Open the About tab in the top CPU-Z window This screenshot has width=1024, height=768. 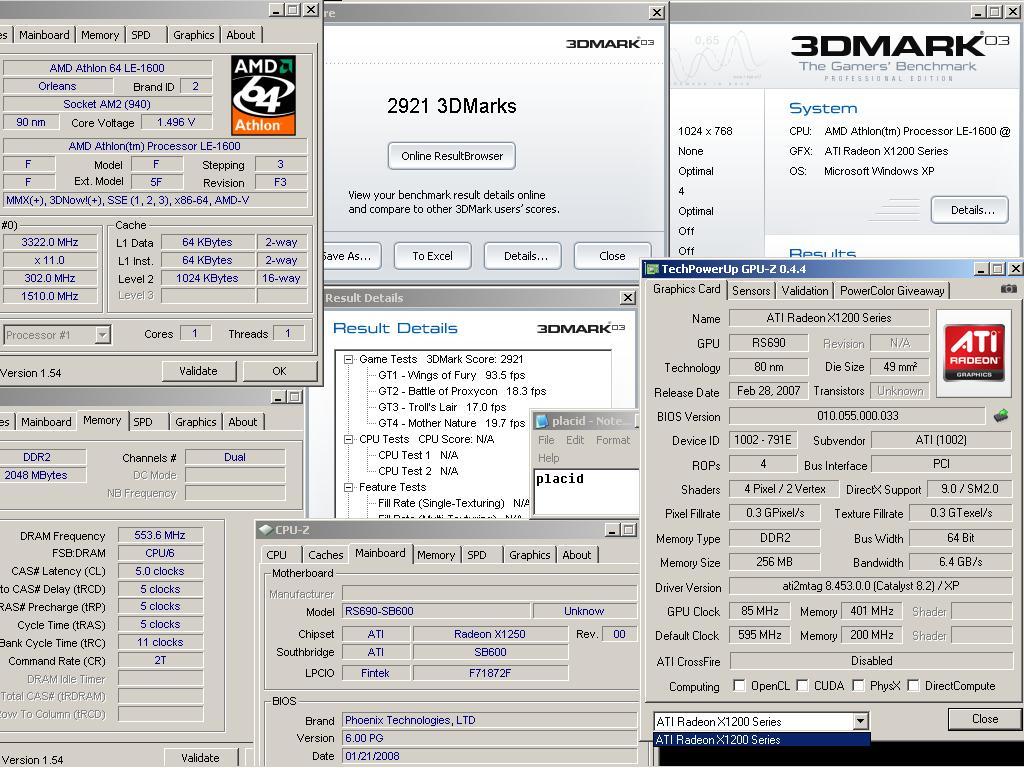[x=240, y=35]
